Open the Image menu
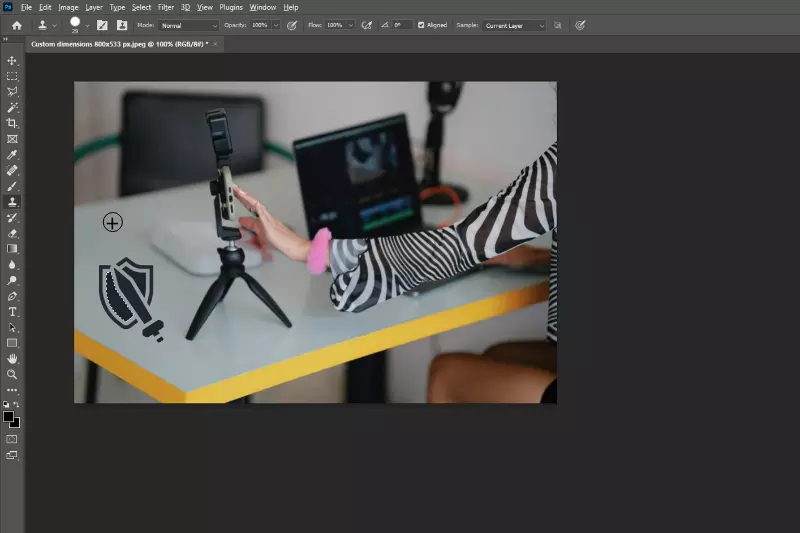800x533 pixels. pos(68,8)
